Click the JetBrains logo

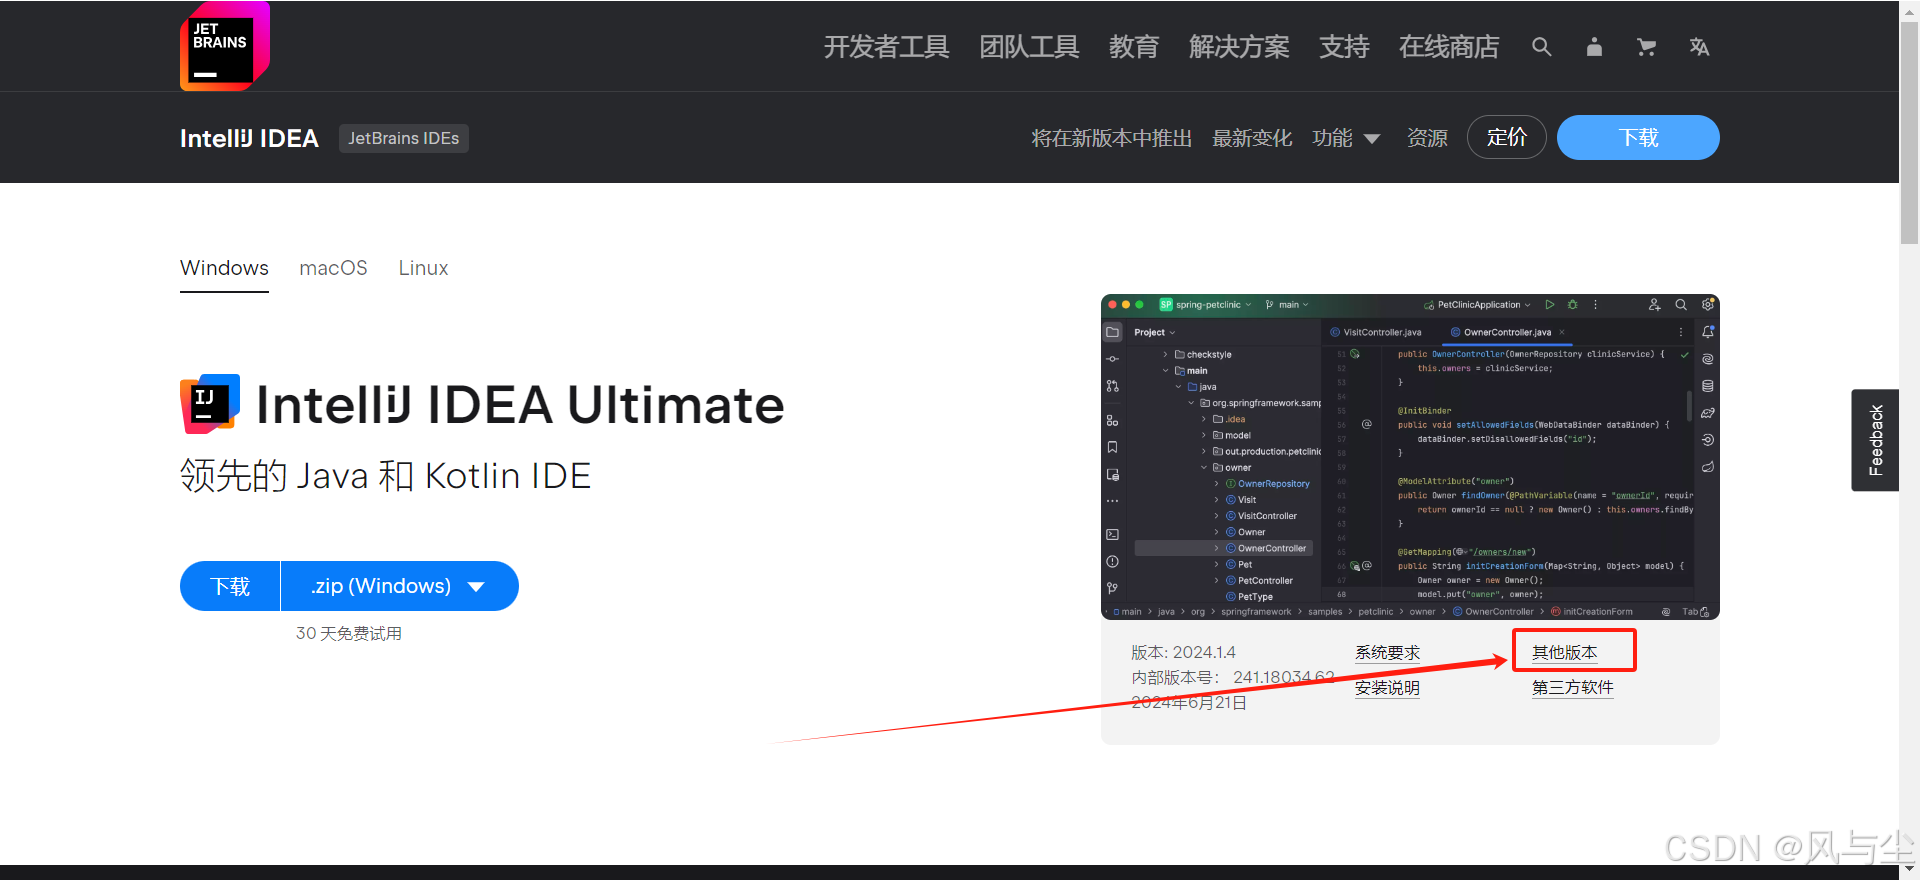(224, 46)
